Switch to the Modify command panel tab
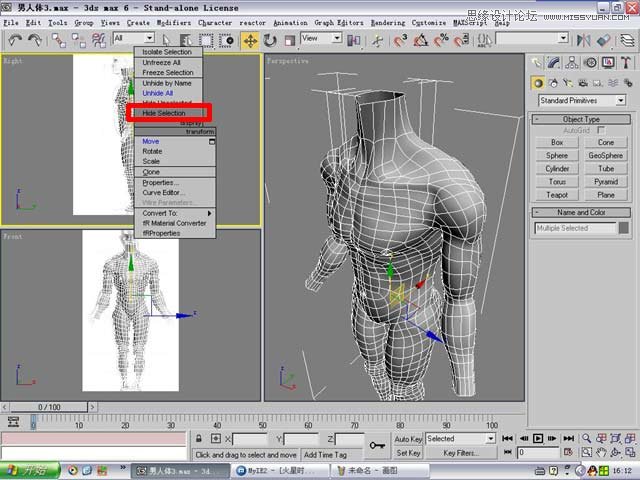Screen dimensions: 640x480 pos(554,62)
